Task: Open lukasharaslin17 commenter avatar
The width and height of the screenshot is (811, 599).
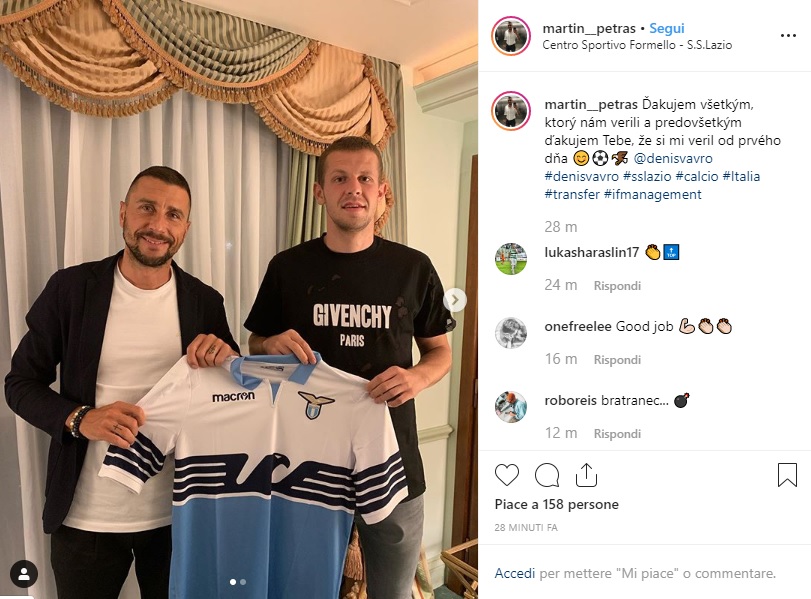Action: 510,259
